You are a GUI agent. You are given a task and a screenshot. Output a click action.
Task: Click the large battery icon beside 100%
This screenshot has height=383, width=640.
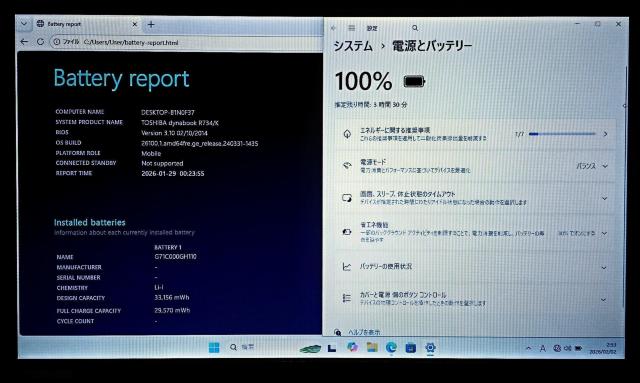[414, 82]
